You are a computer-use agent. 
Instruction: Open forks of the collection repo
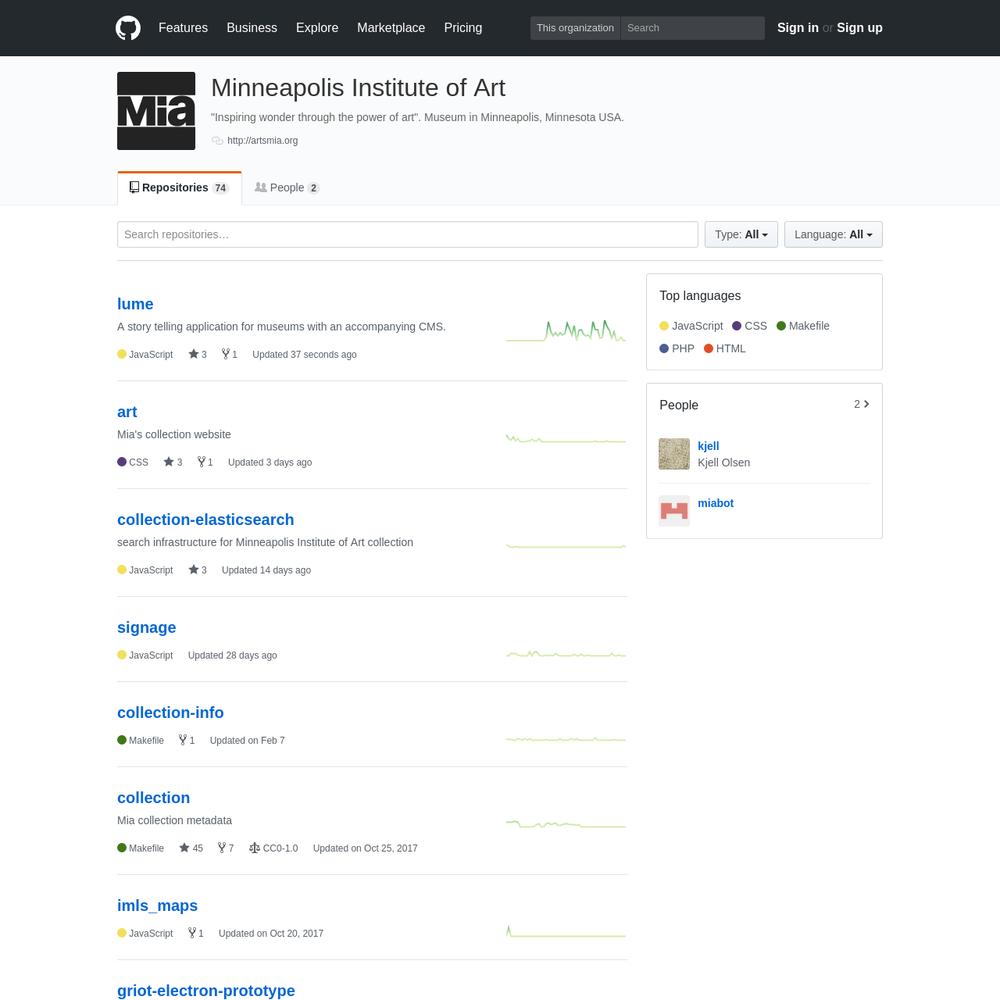[226, 848]
